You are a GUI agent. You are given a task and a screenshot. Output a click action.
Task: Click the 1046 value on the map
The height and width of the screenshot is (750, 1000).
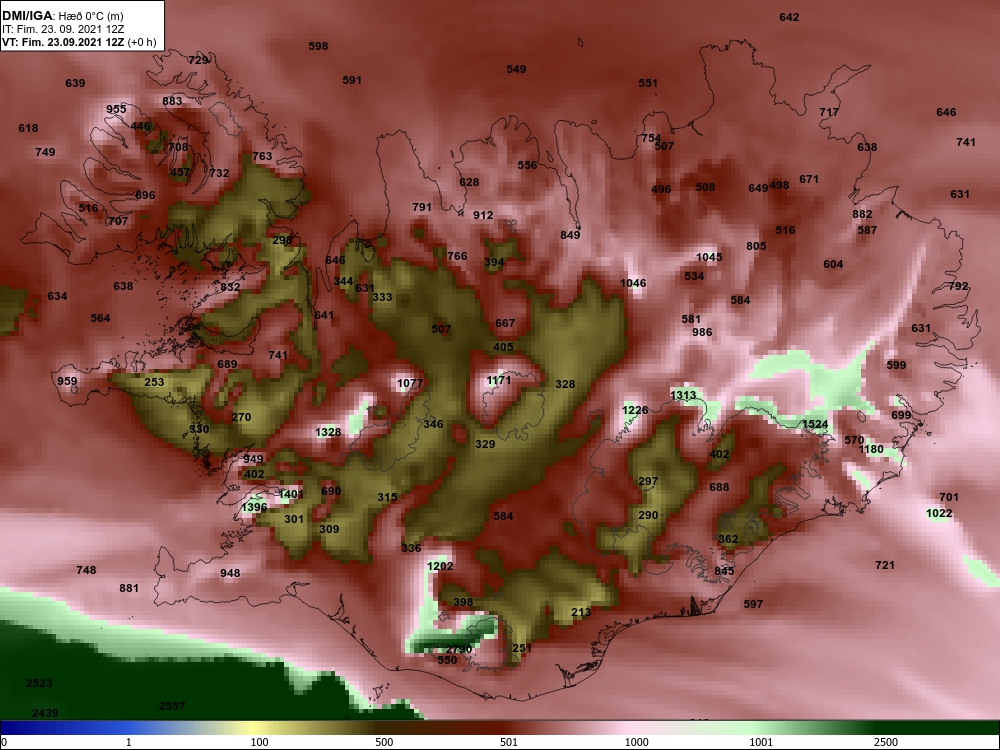tap(633, 283)
